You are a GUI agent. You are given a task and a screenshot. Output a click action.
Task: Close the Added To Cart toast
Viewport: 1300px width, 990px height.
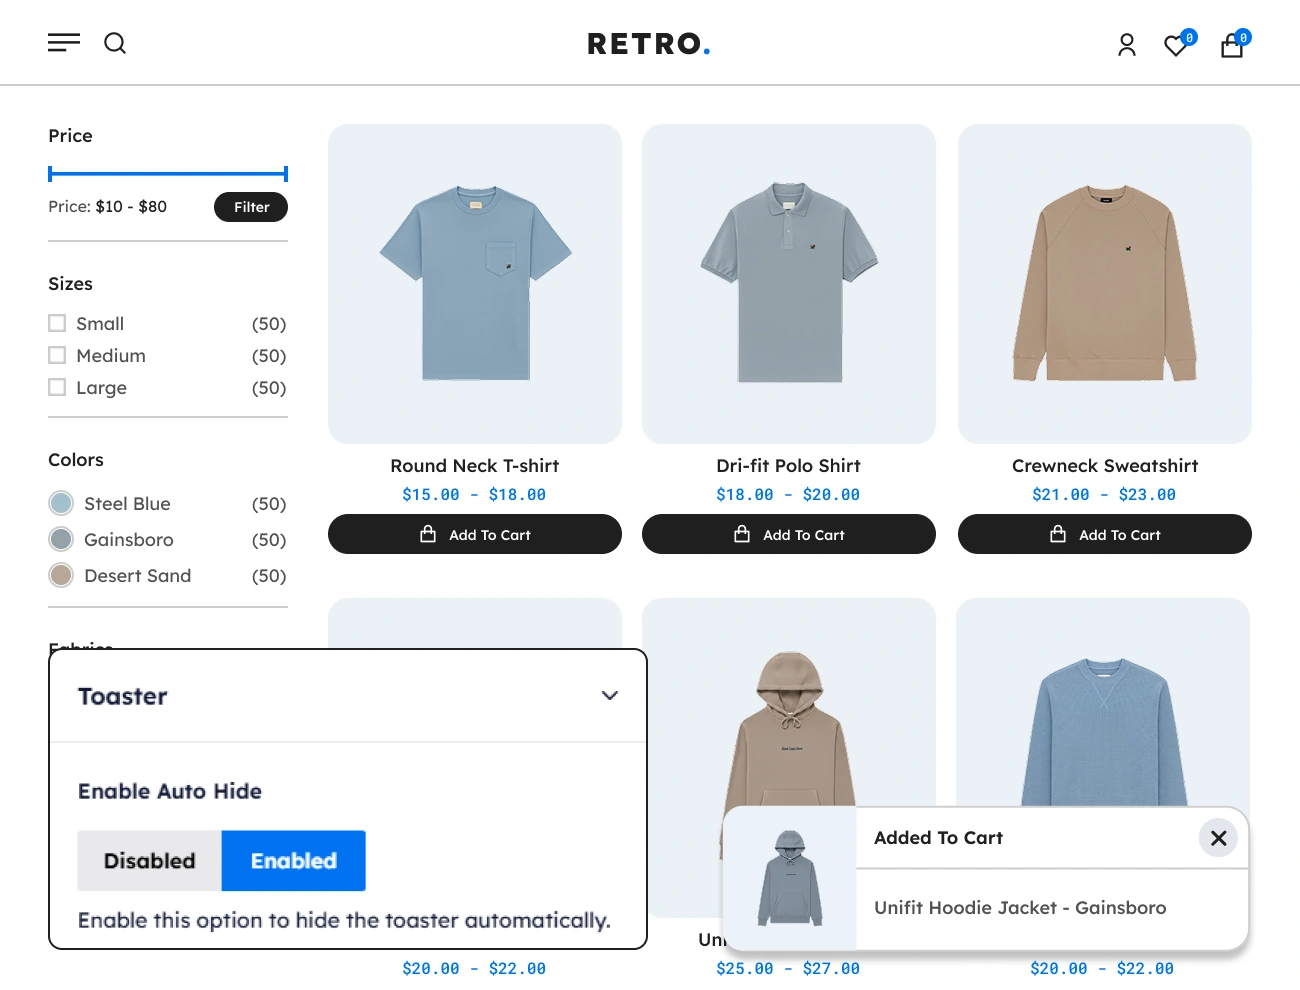click(1218, 838)
